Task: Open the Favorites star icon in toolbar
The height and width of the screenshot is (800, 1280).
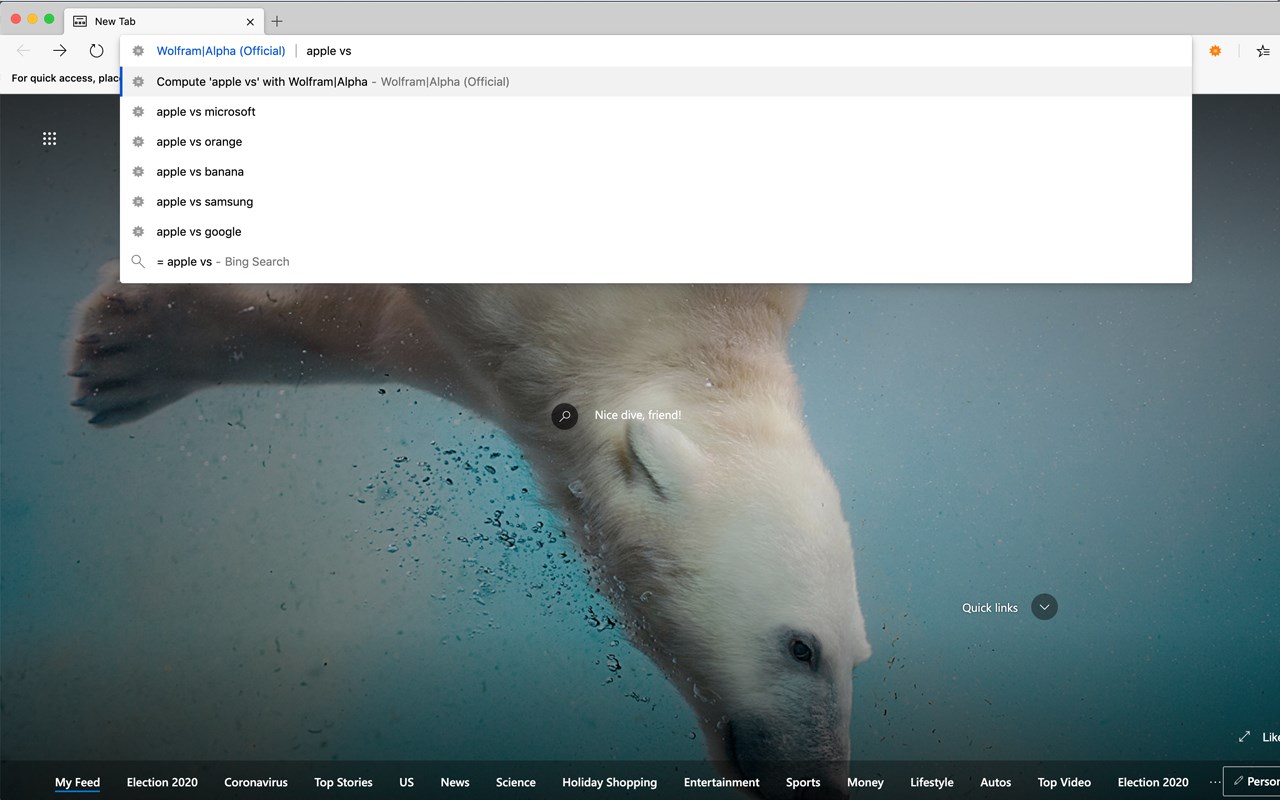Action: click(1262, 51)
